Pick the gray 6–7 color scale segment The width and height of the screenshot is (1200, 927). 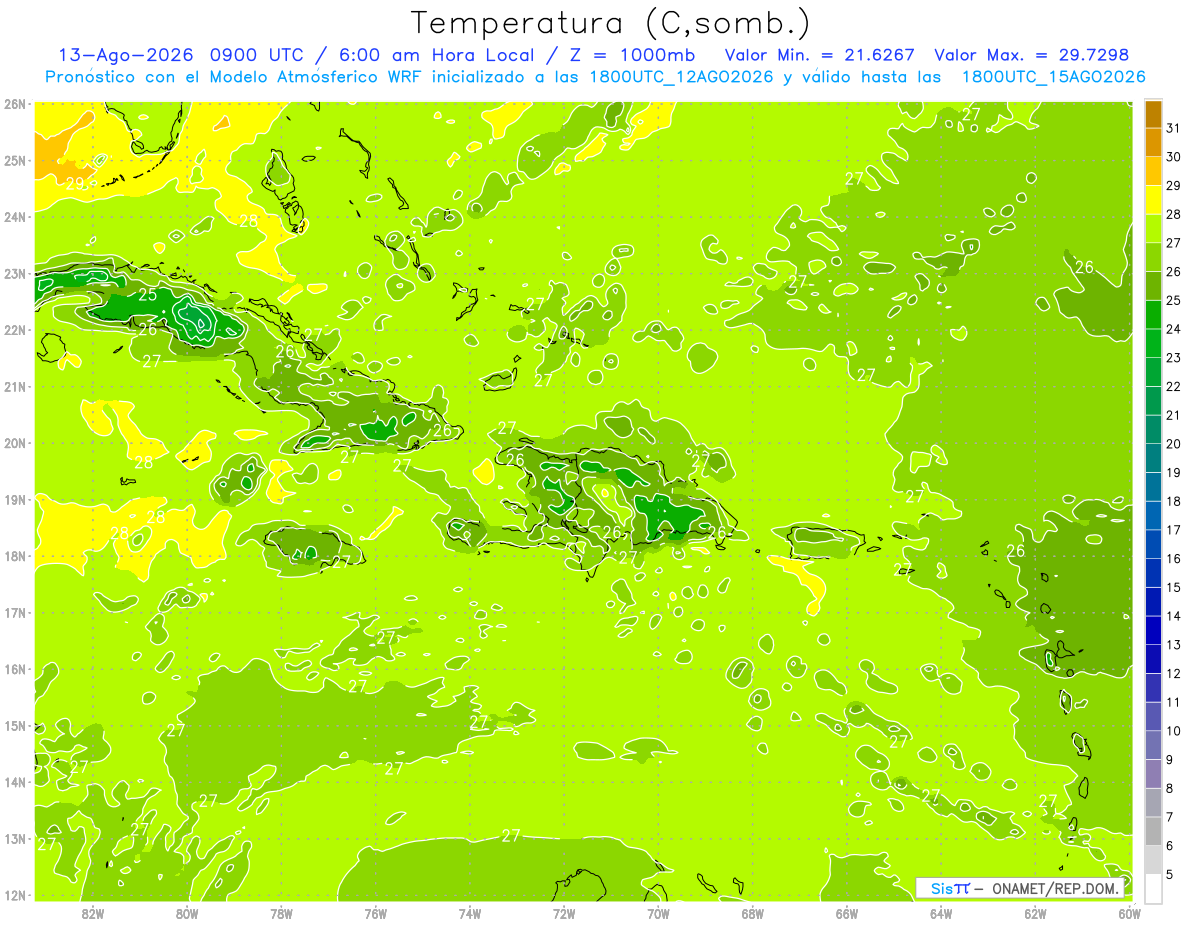point(1153,831)
